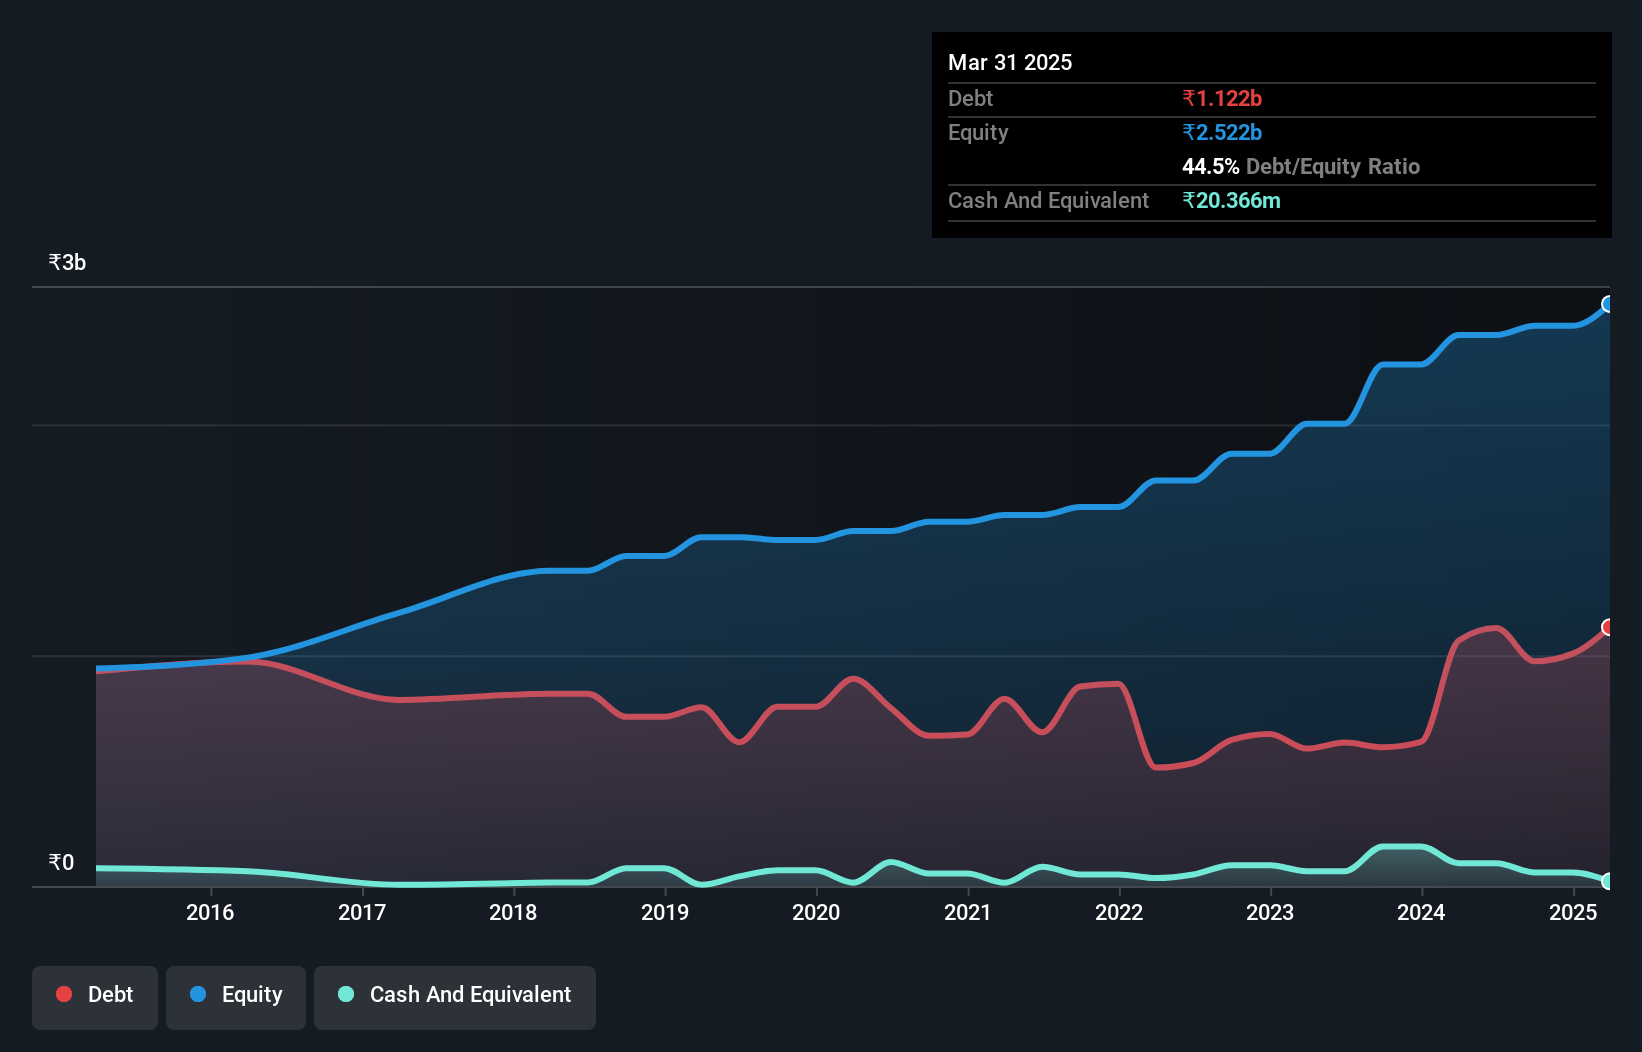The height and width of the screenshot is (1052, 1642).
Task: Click the ₹3b y-axis label
Action: click(x=67, y=262)
